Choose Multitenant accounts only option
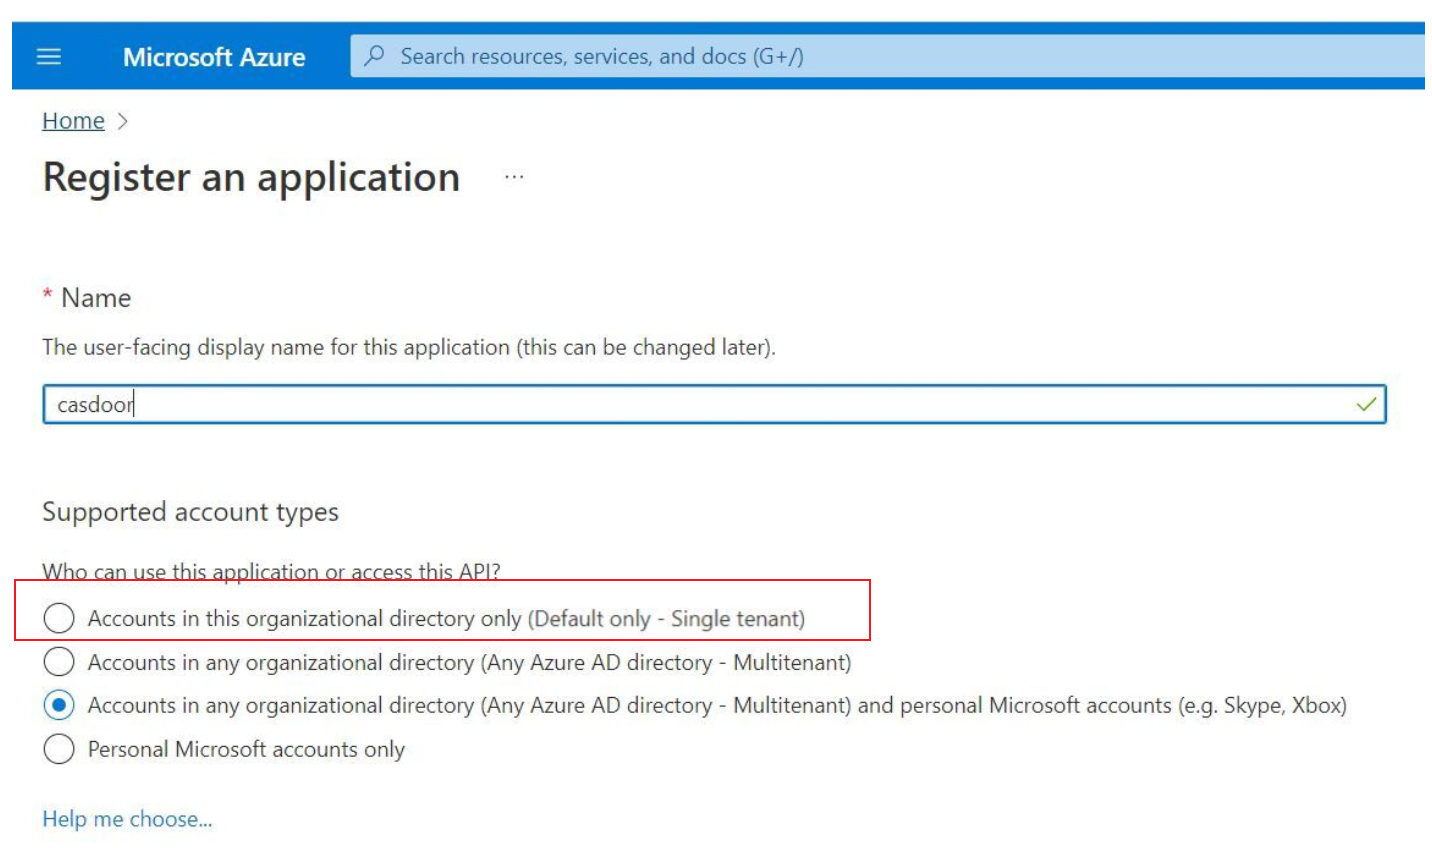This screenshot has height=848, width=1432. click(59, 662)
